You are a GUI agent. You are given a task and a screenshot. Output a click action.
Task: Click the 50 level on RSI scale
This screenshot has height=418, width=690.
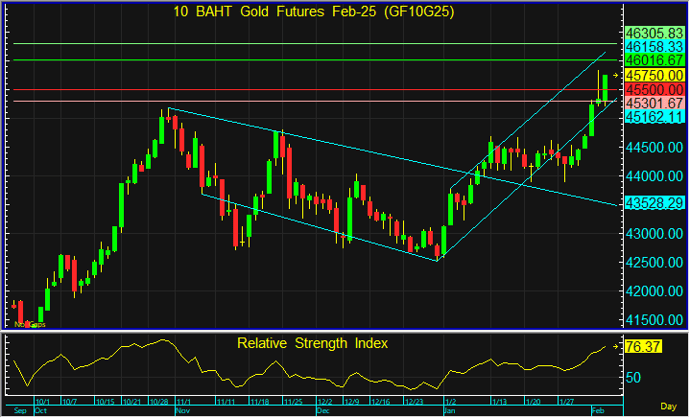click(634, 377)
